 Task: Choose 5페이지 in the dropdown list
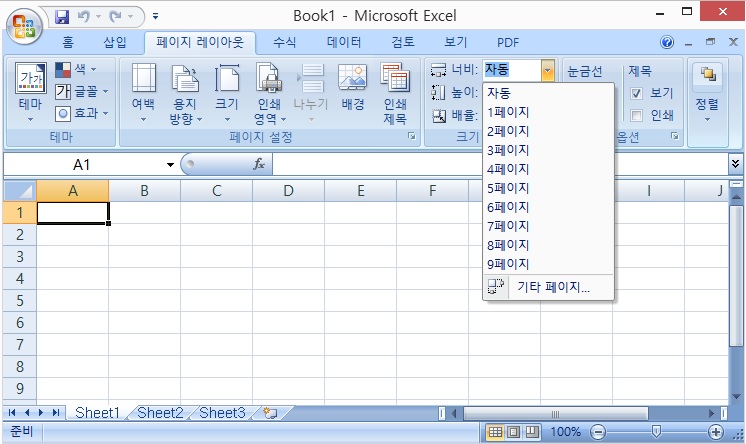549,188
